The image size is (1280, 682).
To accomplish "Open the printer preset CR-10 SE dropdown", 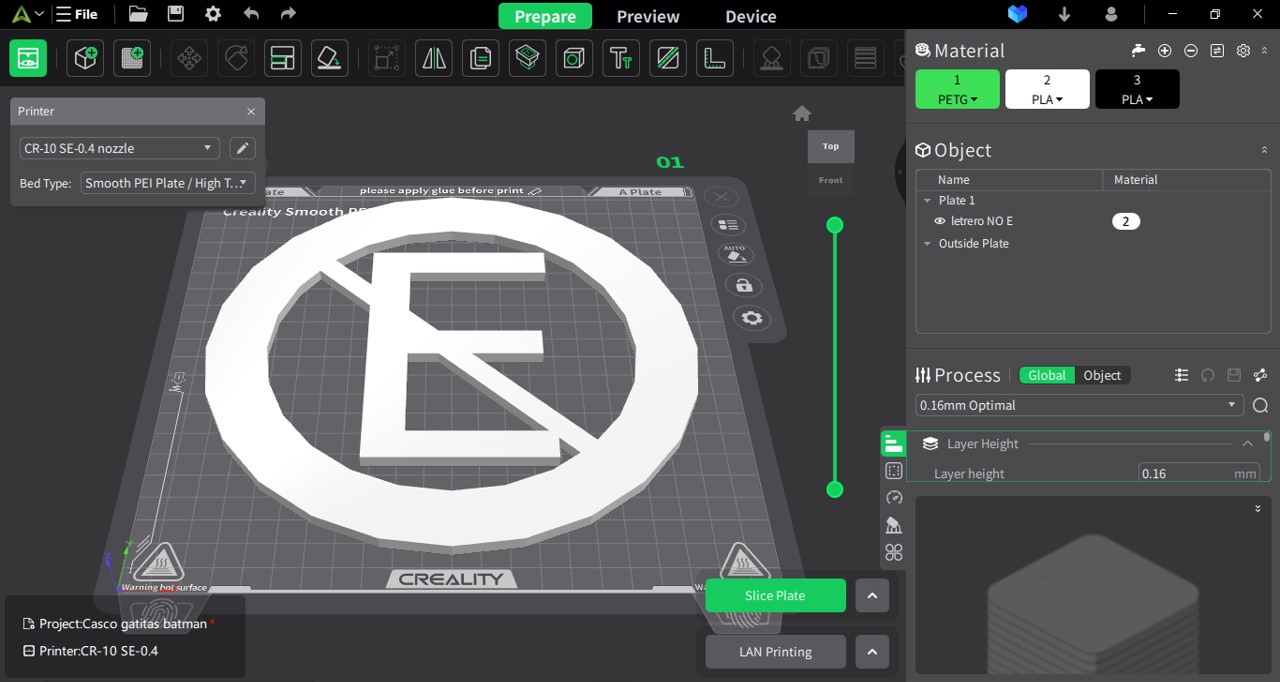I will click(120, 148).
